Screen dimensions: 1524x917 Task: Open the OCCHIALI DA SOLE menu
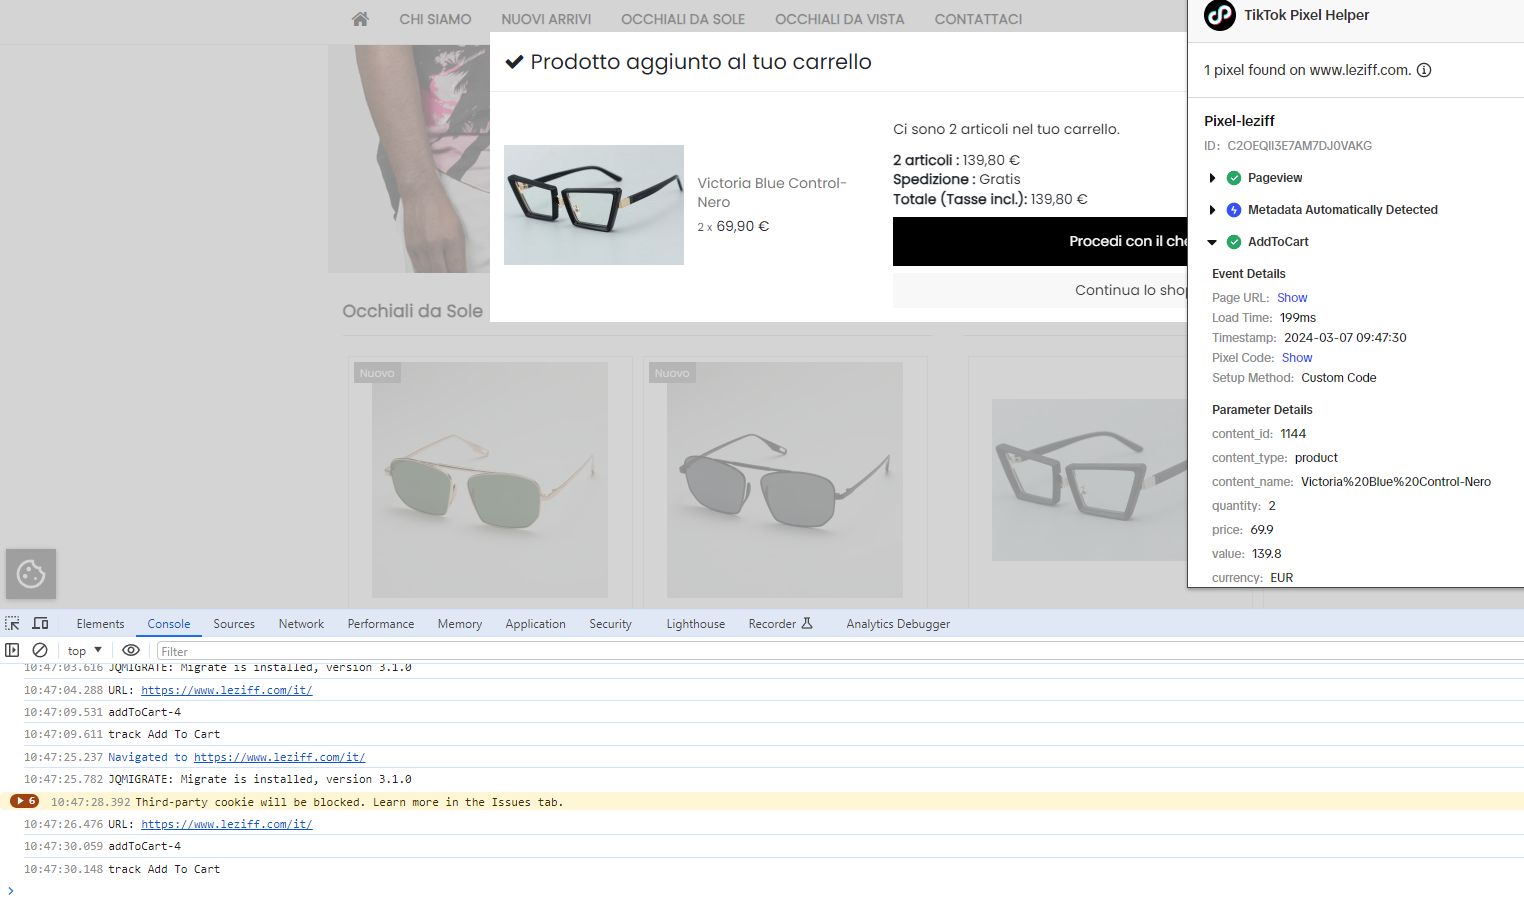coord(683,19)
